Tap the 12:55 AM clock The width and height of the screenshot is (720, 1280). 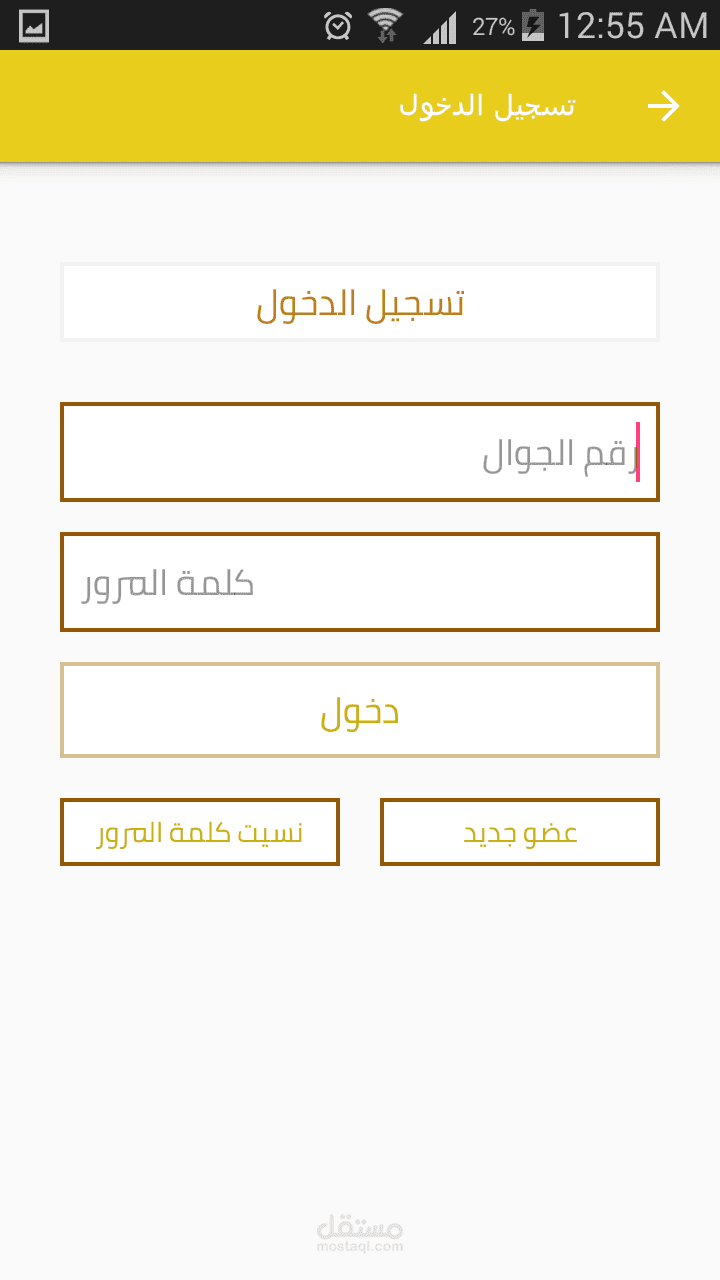632,26
